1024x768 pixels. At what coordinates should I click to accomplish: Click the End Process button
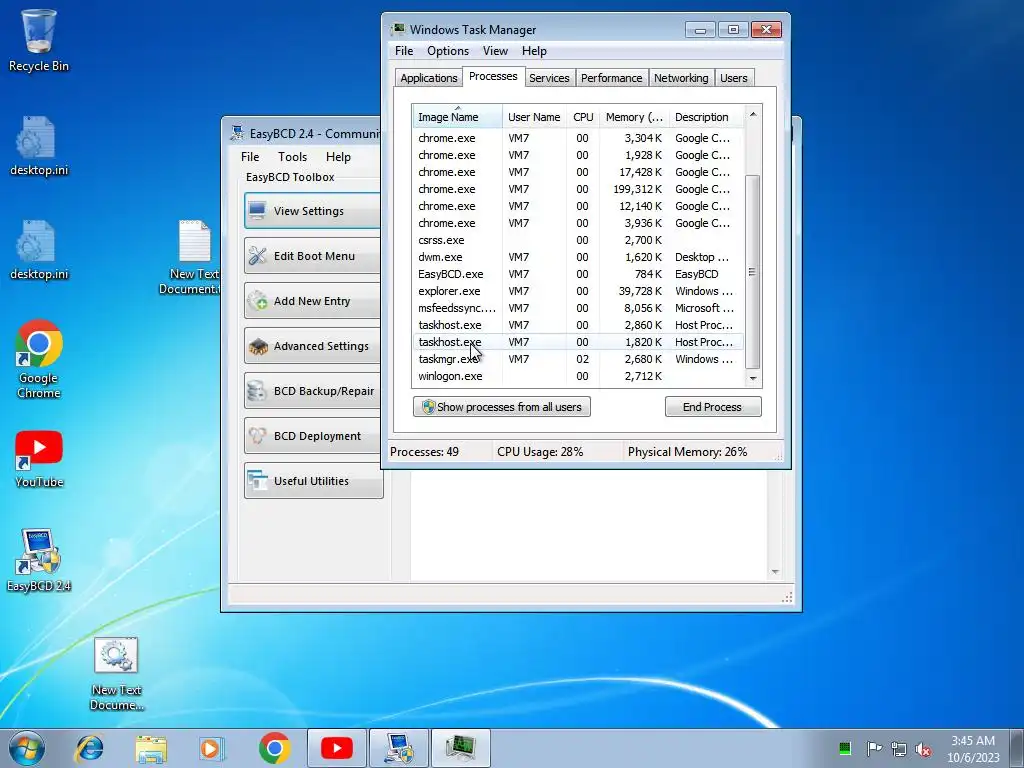pos(712,407)
